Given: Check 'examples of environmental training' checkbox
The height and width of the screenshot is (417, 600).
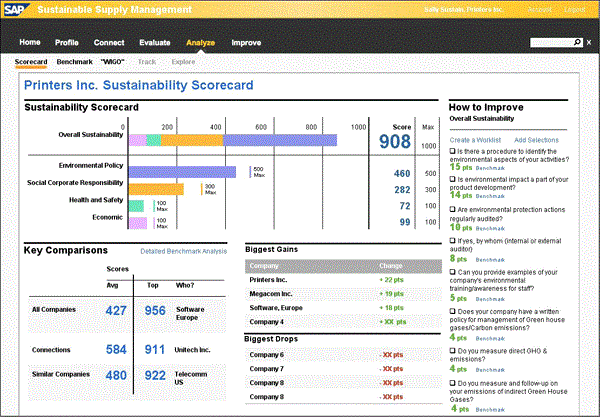Looking at the screenshot, I should 453,272.
